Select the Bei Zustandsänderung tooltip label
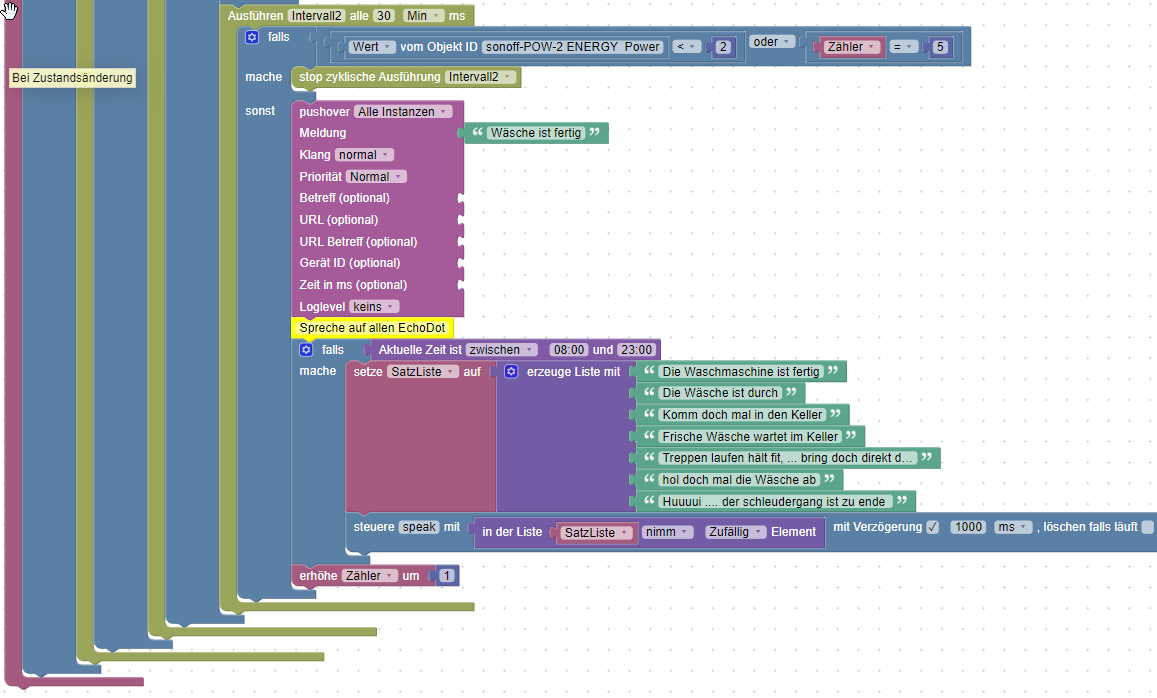Viewport: 1157px width, 698px height. point(72,77)
